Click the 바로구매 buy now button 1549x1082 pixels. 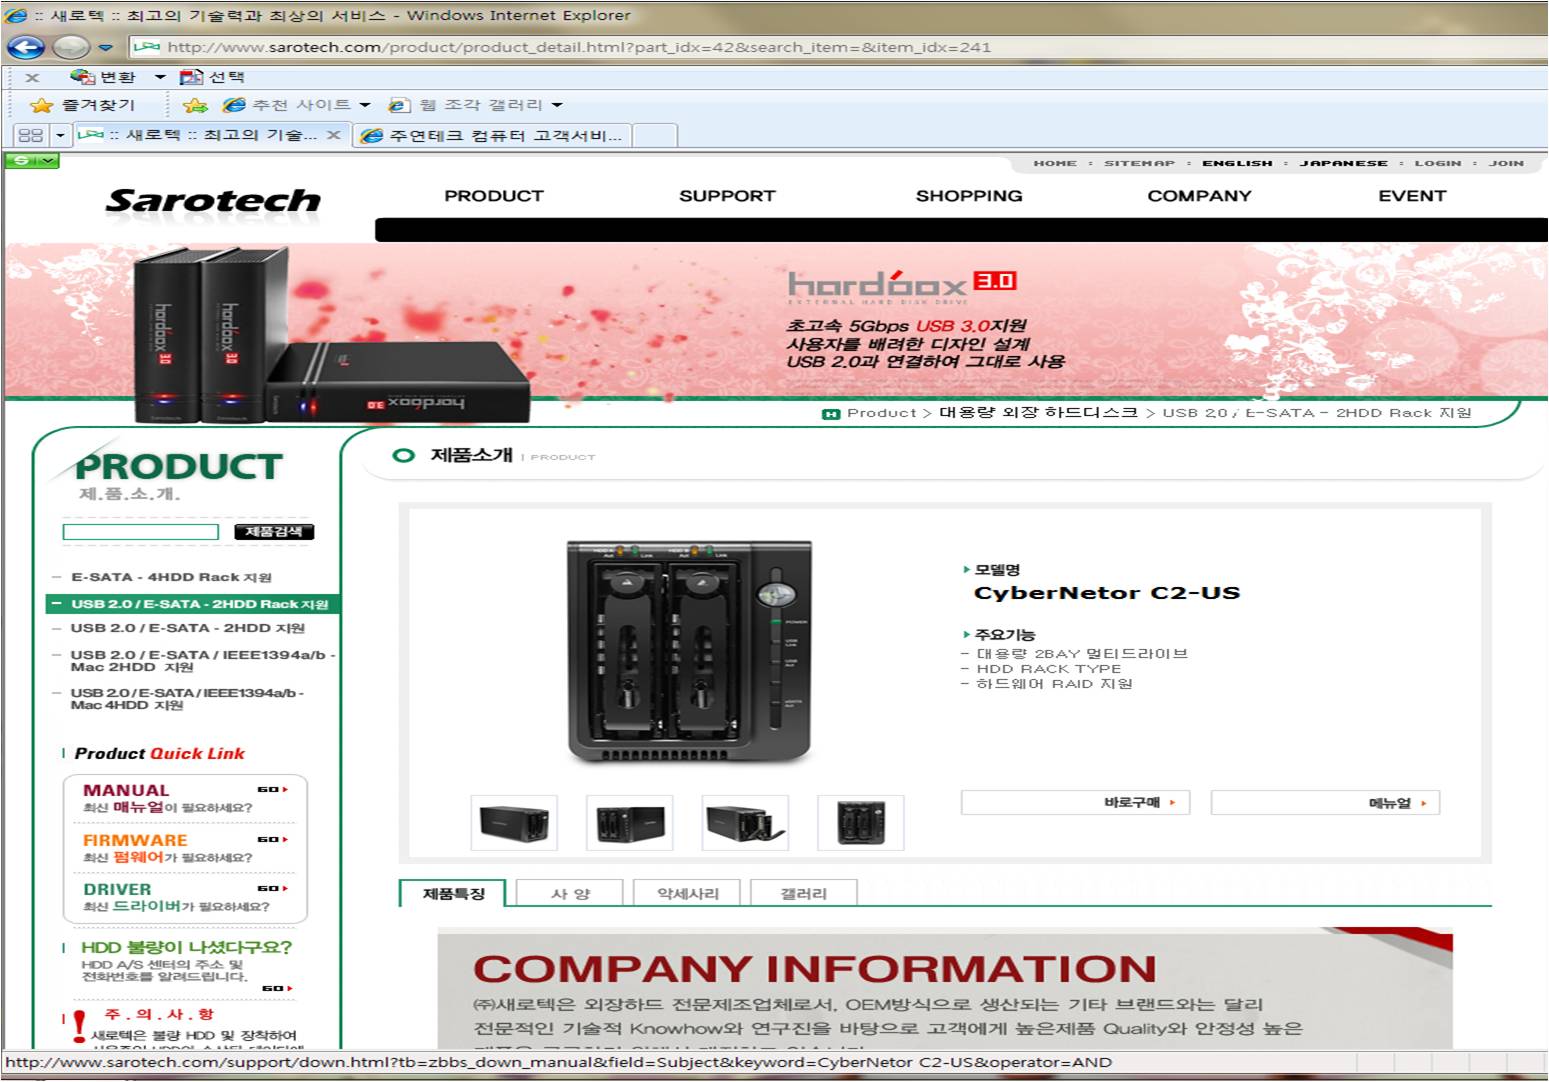pyautogui.click(x=1075, y=802)
